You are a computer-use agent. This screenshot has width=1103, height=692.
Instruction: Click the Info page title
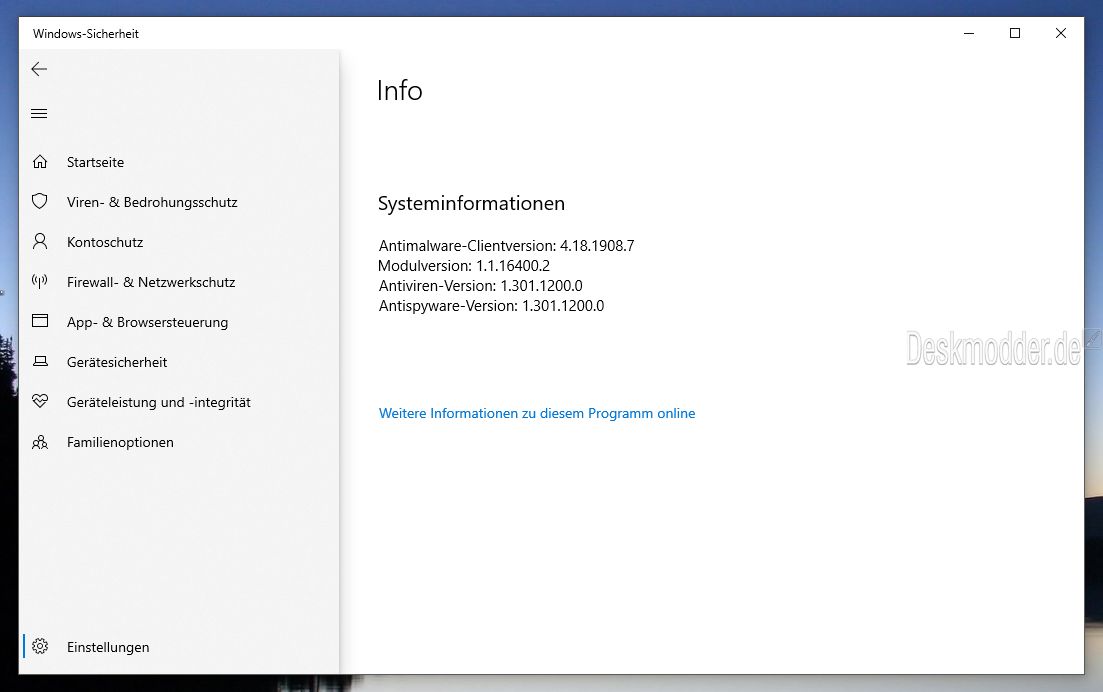pos(400,91)
